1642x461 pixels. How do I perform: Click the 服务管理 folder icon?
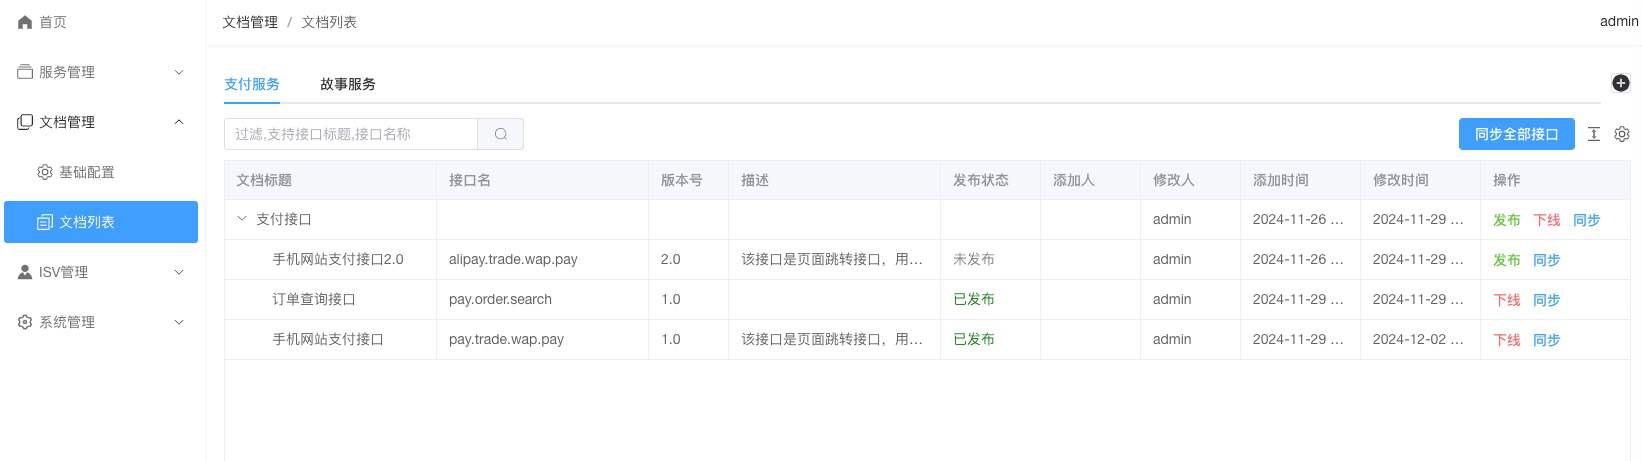tap(25, 72)
